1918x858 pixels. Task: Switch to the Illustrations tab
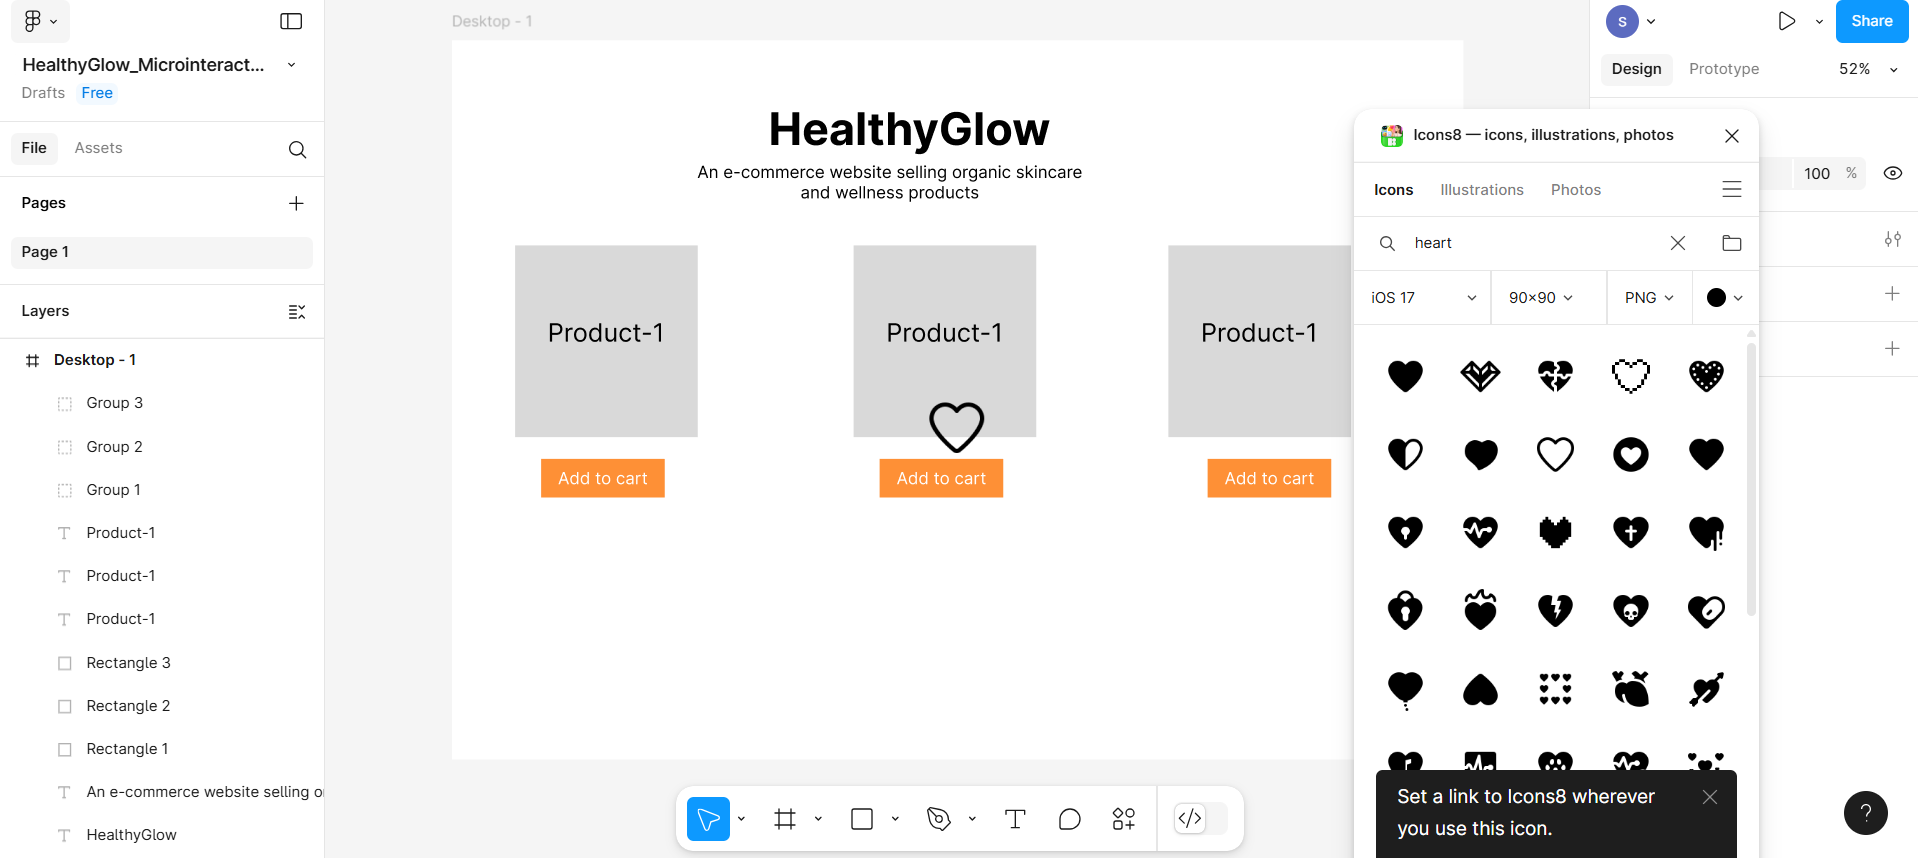1481,190
